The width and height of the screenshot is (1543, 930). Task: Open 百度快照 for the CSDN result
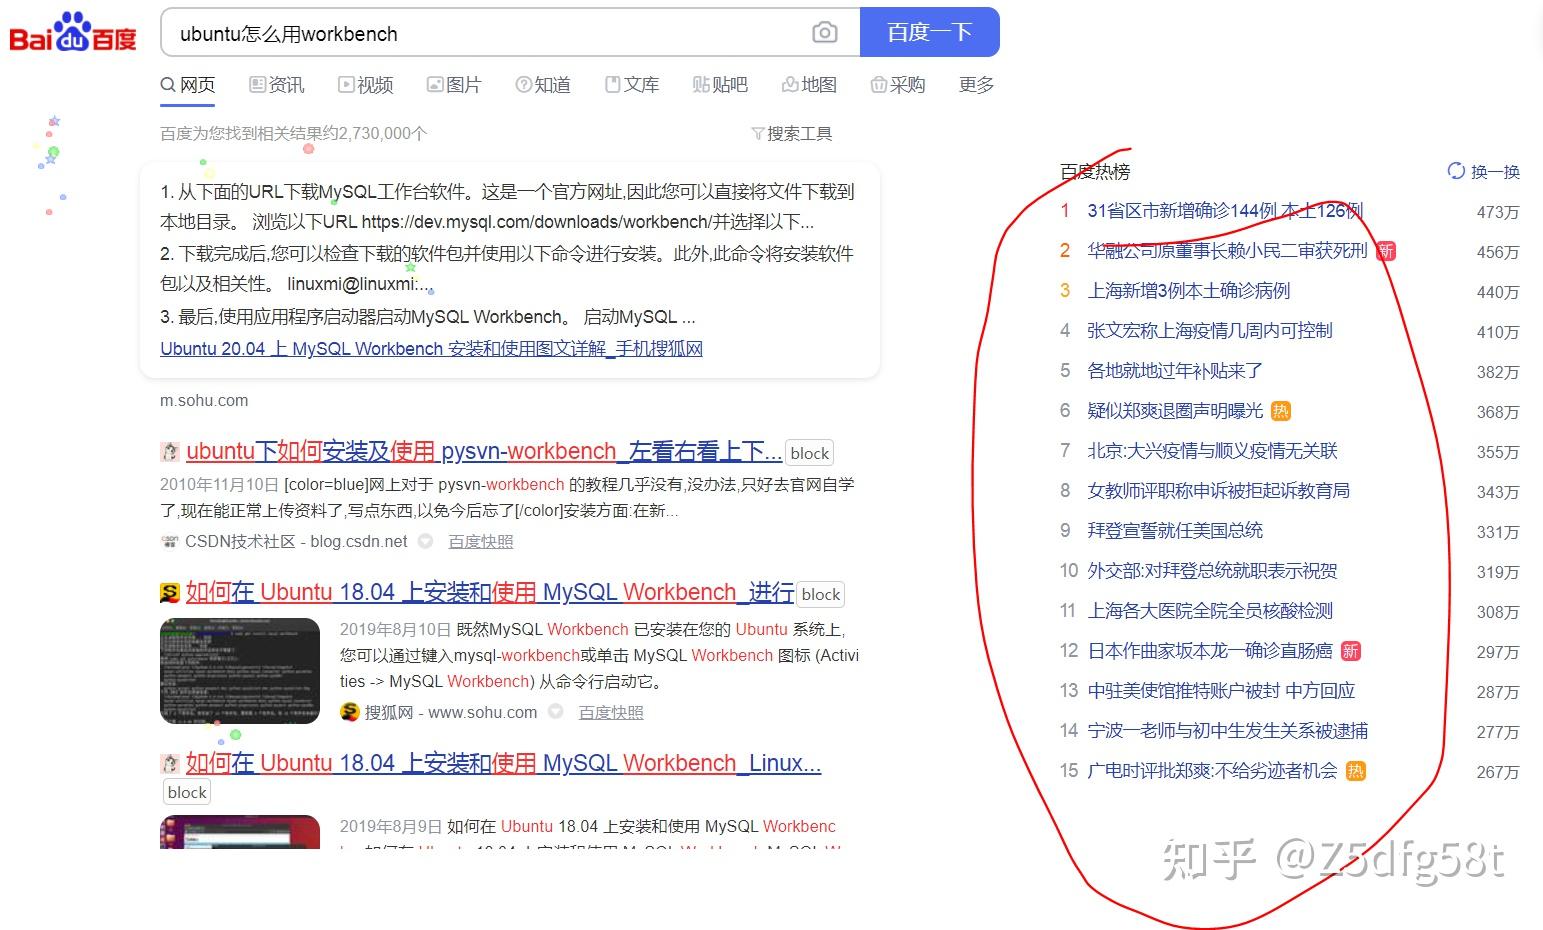point(480,541)
